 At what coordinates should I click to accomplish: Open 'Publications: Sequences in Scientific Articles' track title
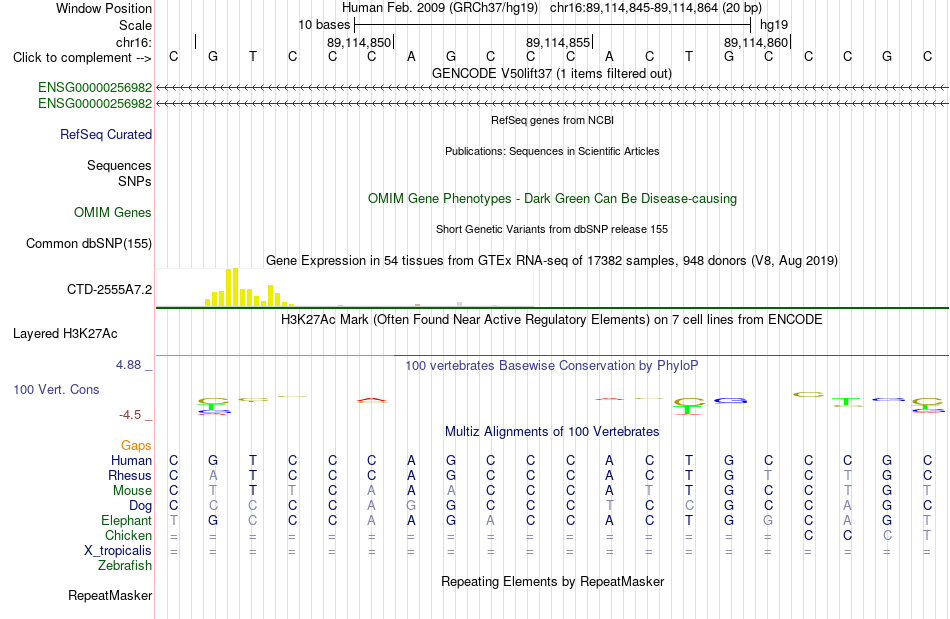coord(552,151)
